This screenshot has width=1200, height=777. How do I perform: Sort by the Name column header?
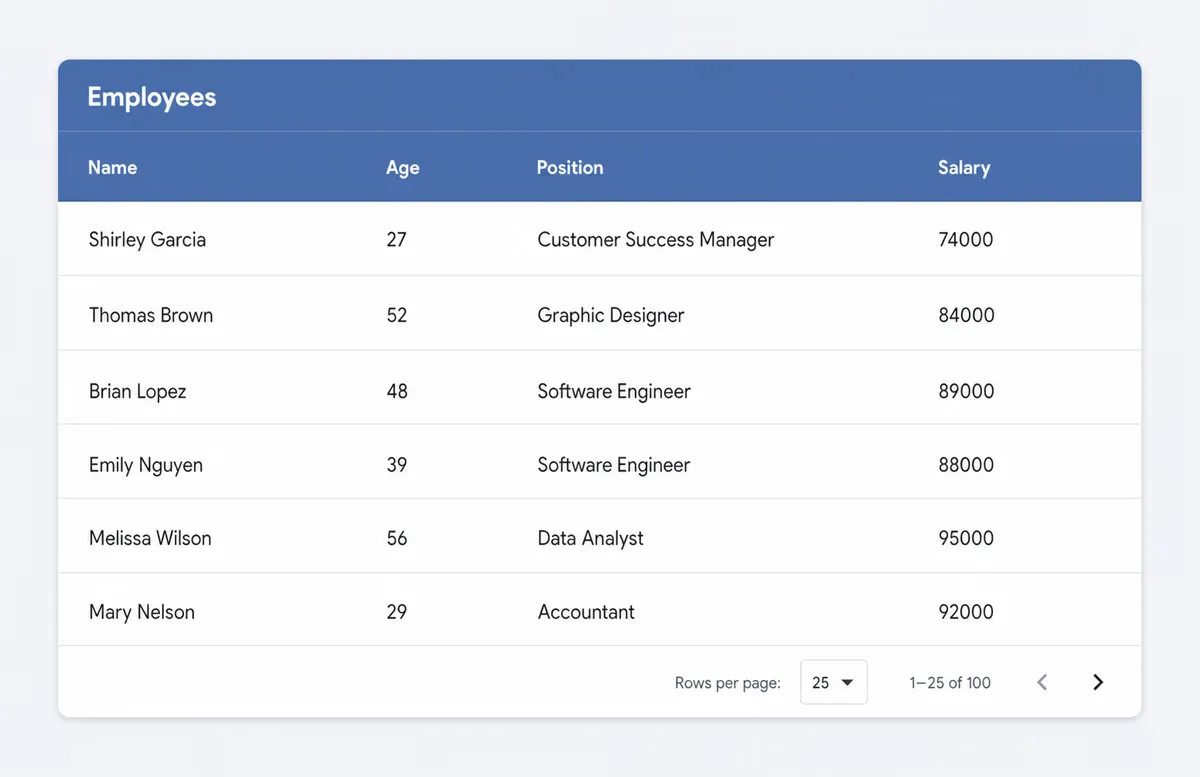(x=113, y=167)
